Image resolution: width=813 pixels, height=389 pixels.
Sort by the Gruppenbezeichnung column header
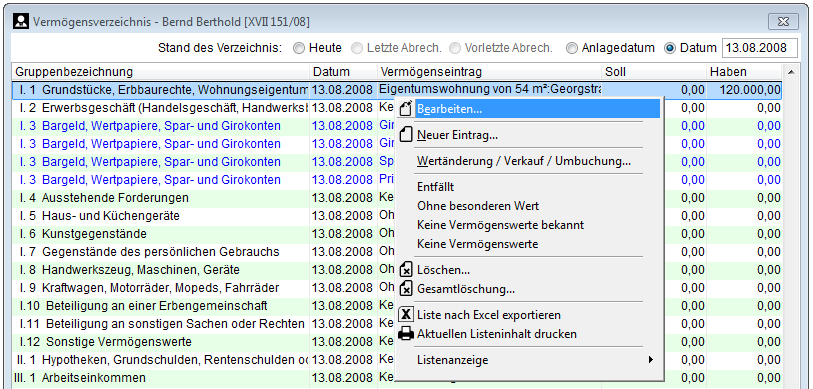pos(161,72)
